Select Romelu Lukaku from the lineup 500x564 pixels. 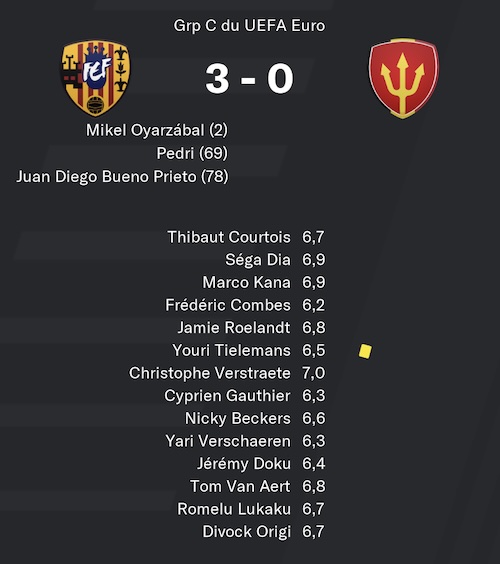[234, 509]
